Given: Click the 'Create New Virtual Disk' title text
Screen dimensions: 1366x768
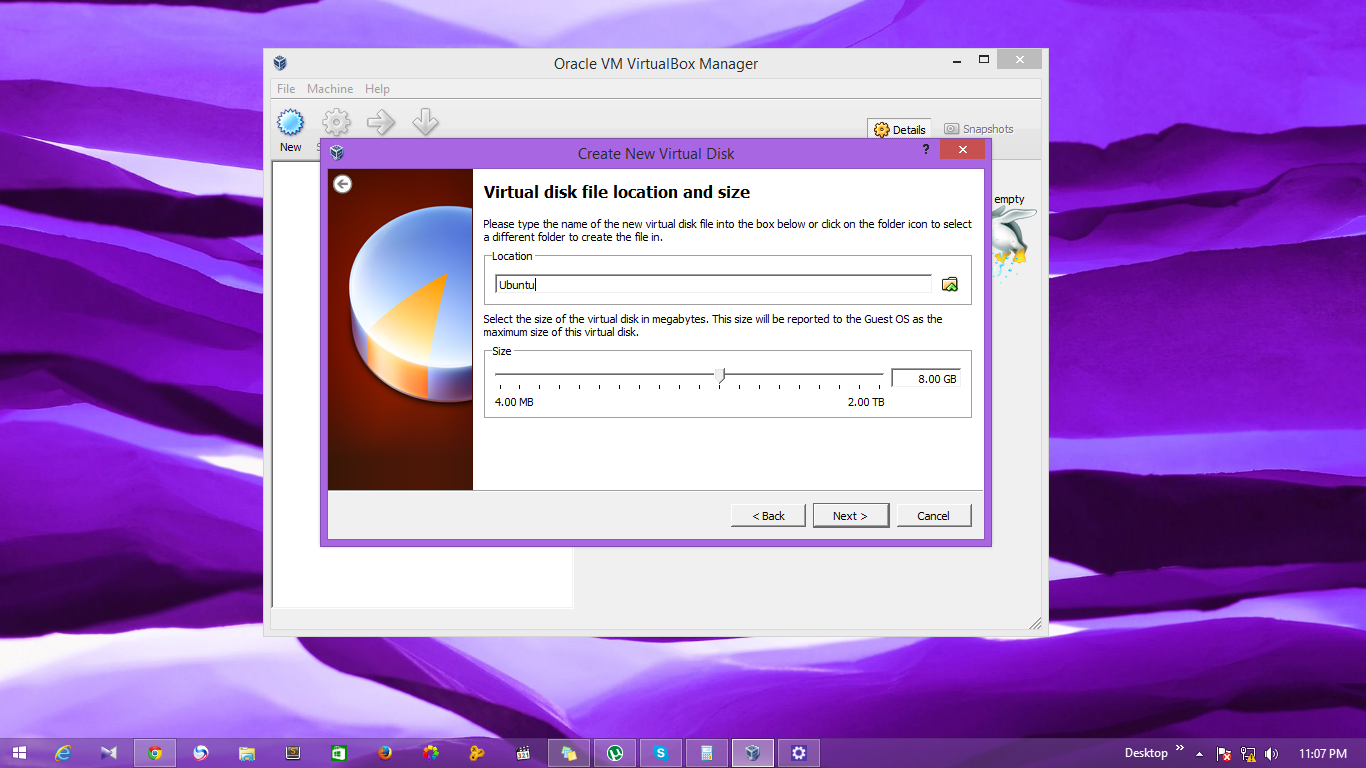Looking at the screenshot, I should point(656,154).
